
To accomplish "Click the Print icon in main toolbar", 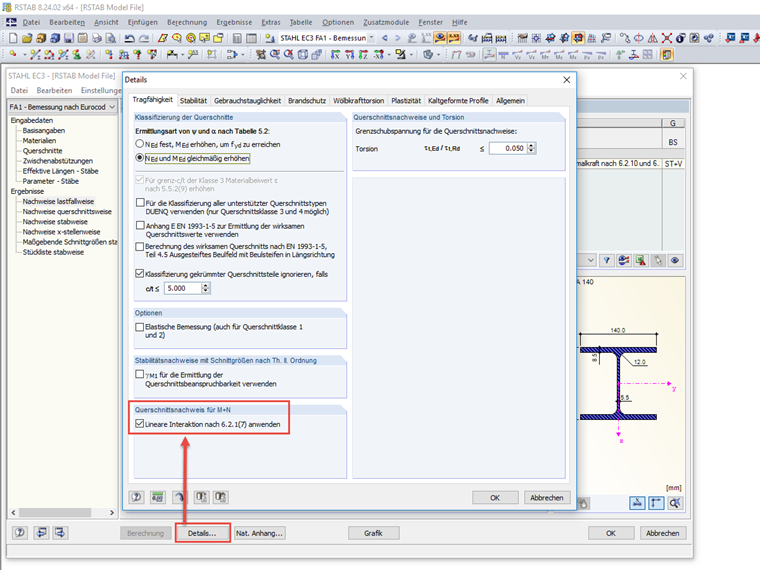I will (x=97, y=38).
